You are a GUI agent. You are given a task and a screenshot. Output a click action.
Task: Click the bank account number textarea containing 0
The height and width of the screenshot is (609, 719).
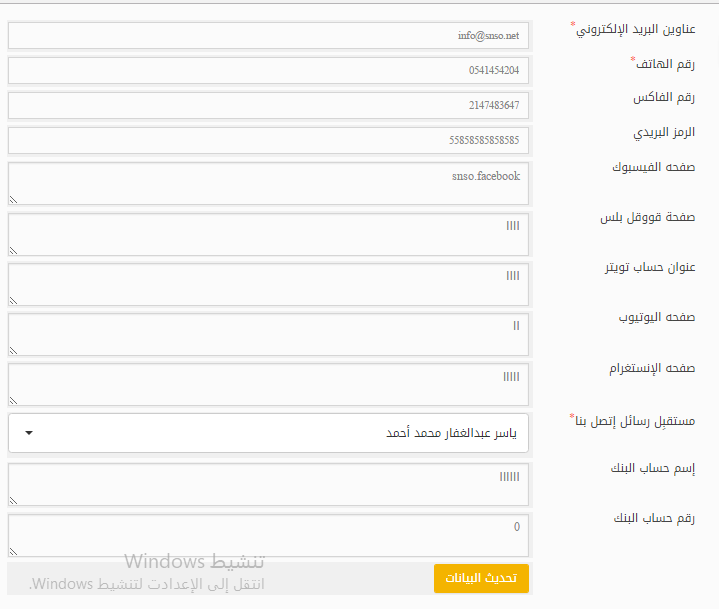pyautogui.click(x=268, y=535)
